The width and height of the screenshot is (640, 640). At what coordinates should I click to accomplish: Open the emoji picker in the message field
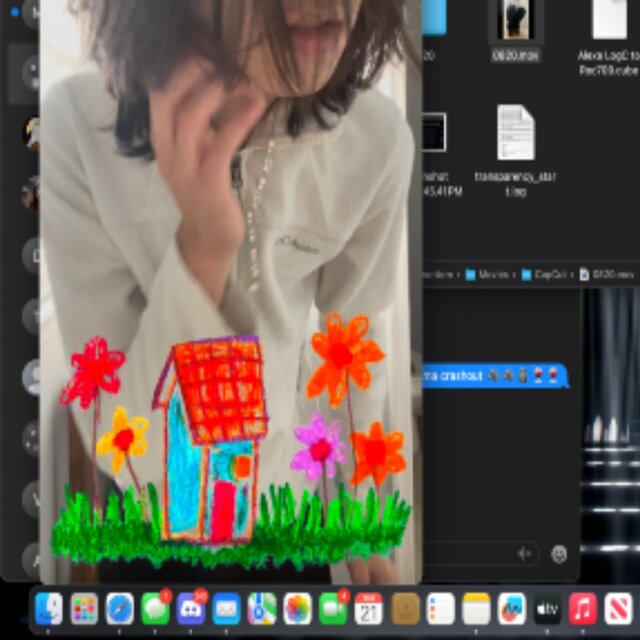pos(559,553)
